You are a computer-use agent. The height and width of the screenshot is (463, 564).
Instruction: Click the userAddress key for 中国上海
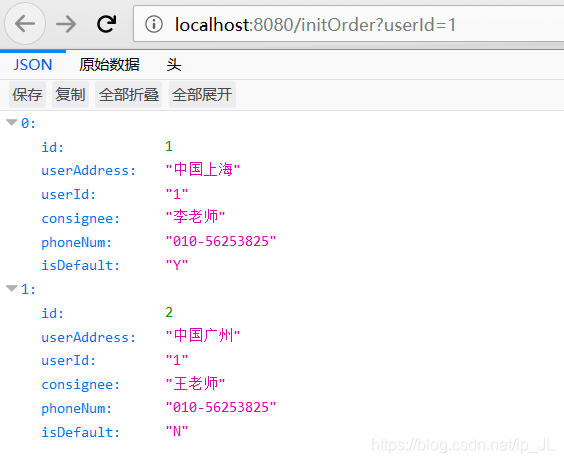coord(89,171)
